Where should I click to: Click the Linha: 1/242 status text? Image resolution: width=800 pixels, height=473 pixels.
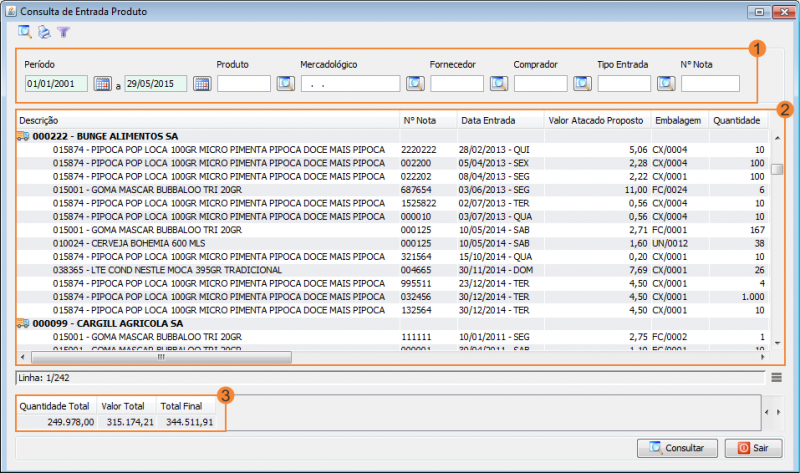click(x=44, y=378)
